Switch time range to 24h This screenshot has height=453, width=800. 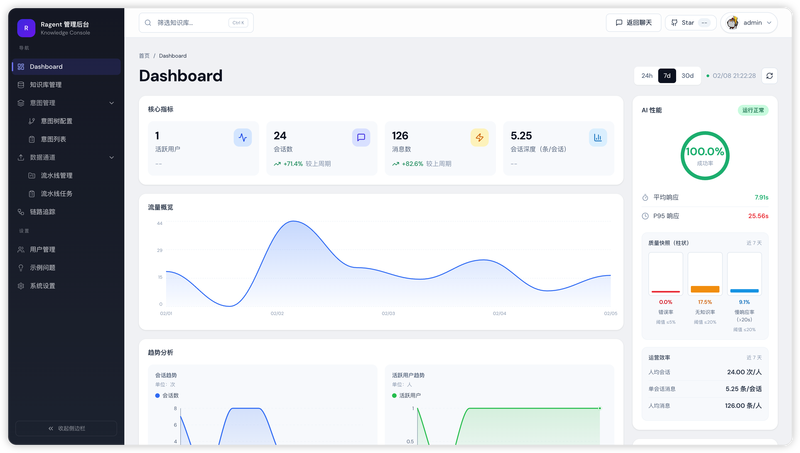pyautogui.click(x=647, y=76)
